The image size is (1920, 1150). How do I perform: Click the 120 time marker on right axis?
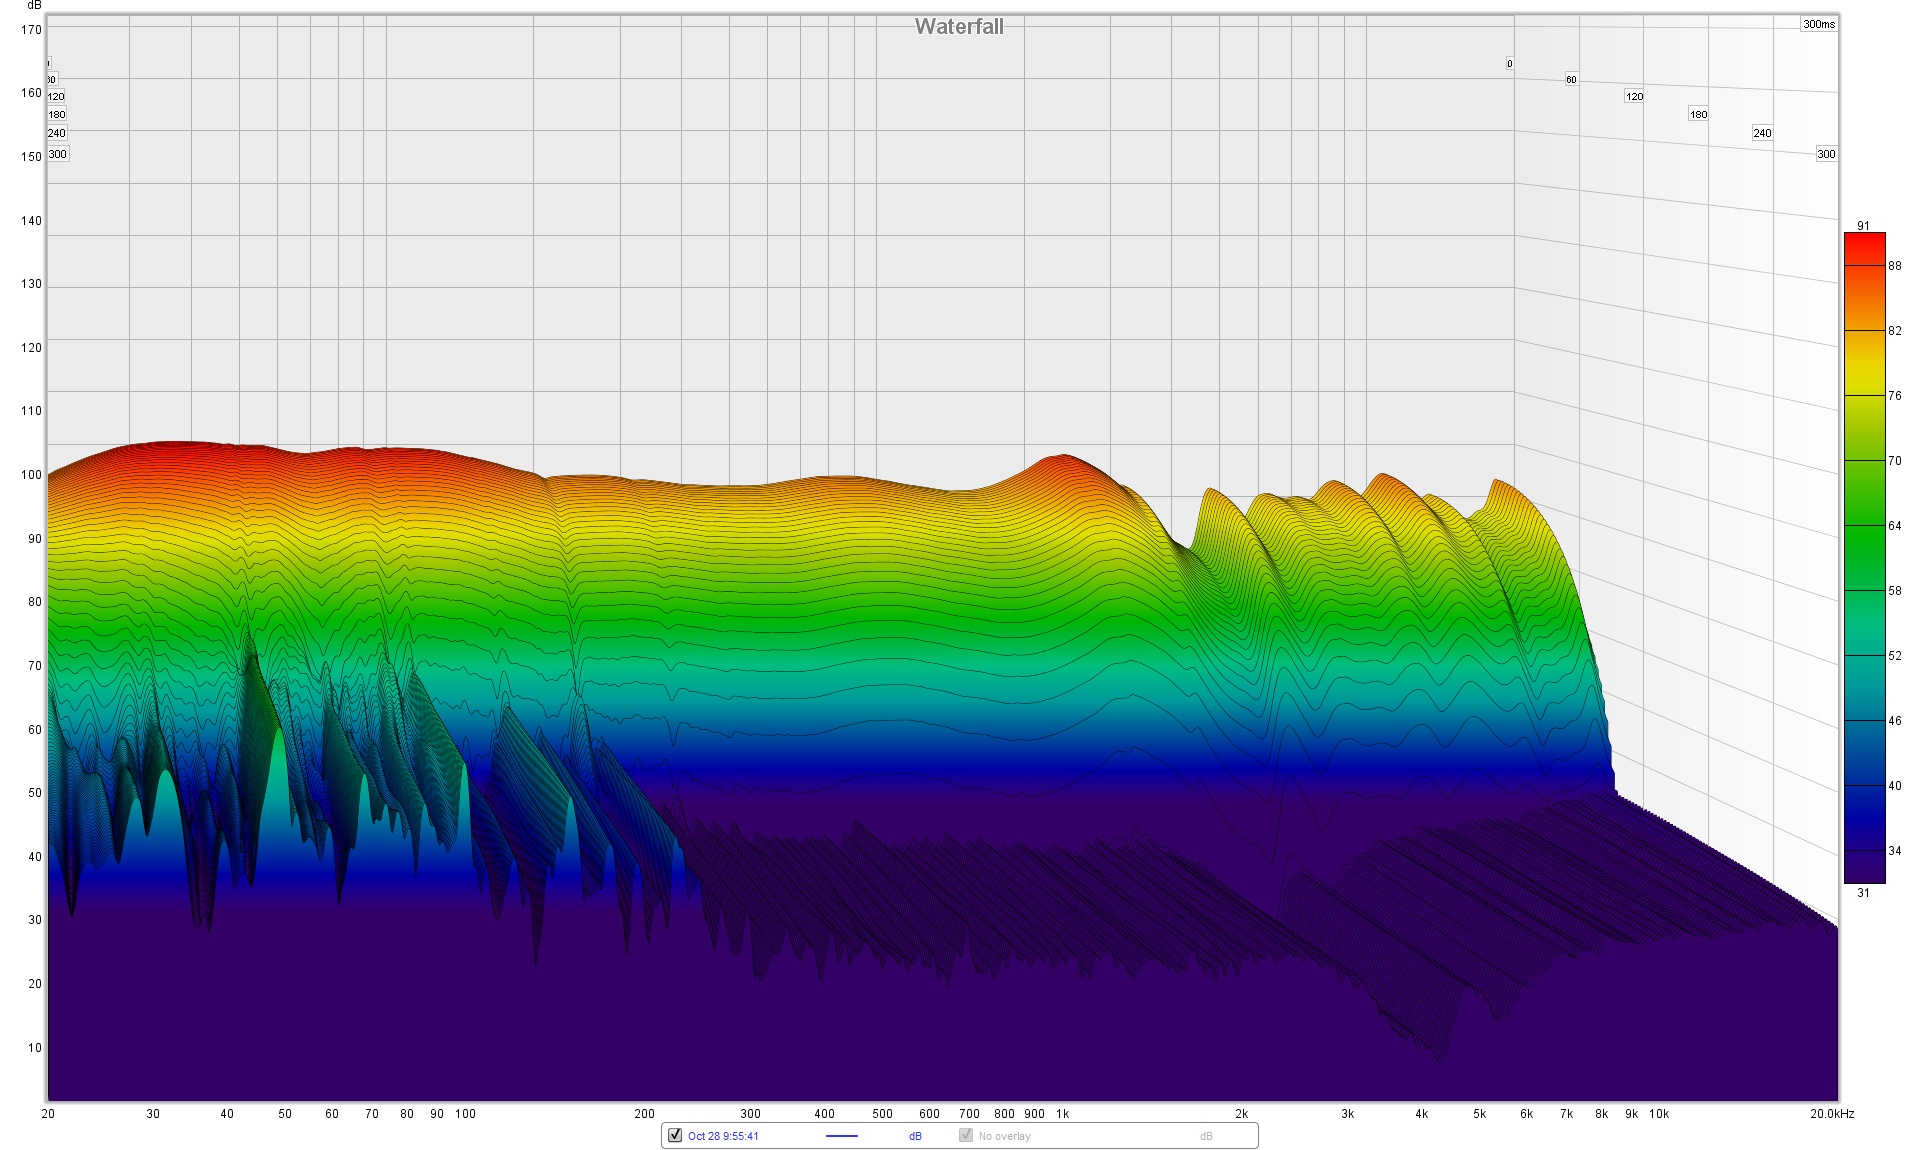pyautogui.click(x=1634, y=97)
